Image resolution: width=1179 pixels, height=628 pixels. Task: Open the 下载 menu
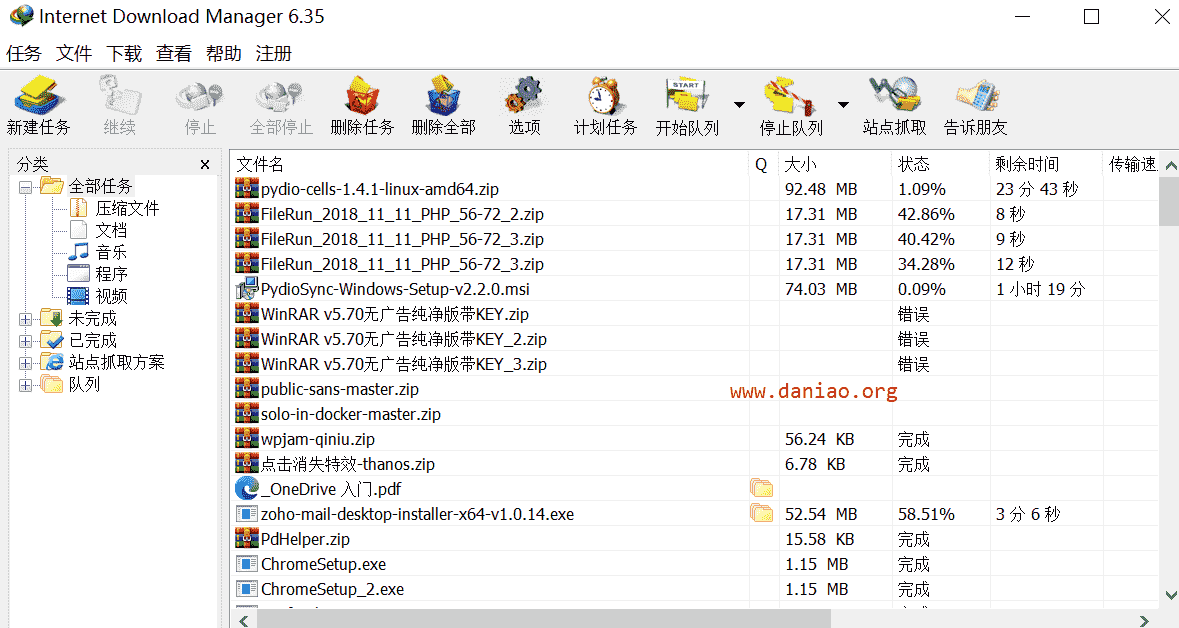coord(124,53)
